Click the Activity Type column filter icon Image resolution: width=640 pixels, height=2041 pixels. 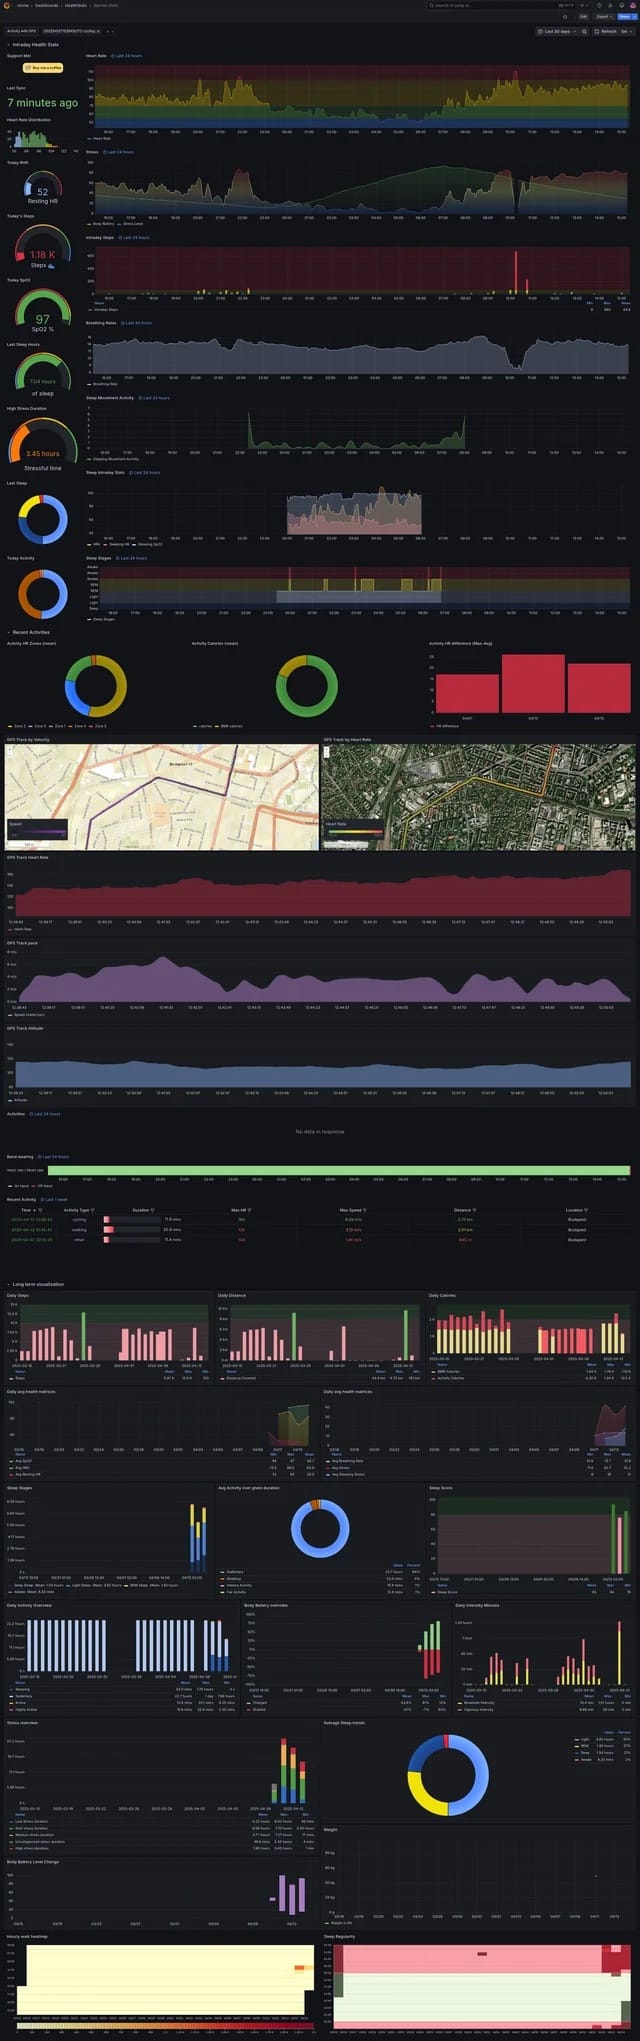tap(95, 1210)
